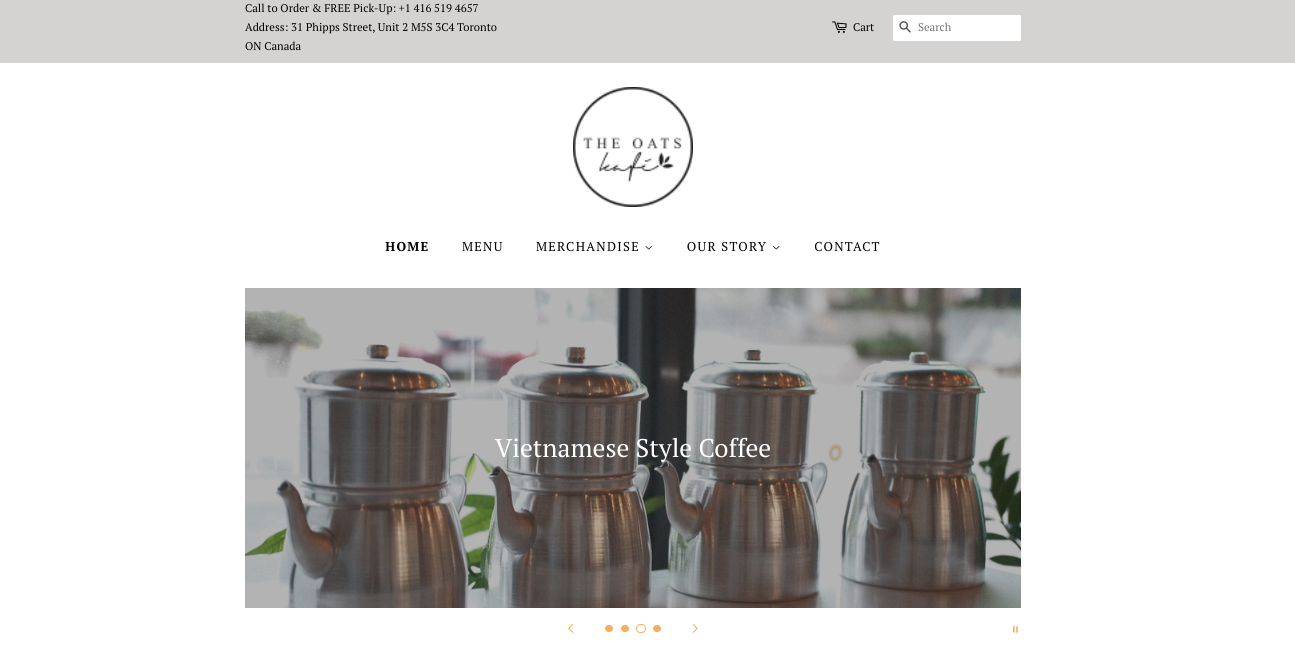Image resolution: width=1295 pixels, height=667 pixels.
Task: Expand the Our Story dropdown menu
Action: pos(733,247)
